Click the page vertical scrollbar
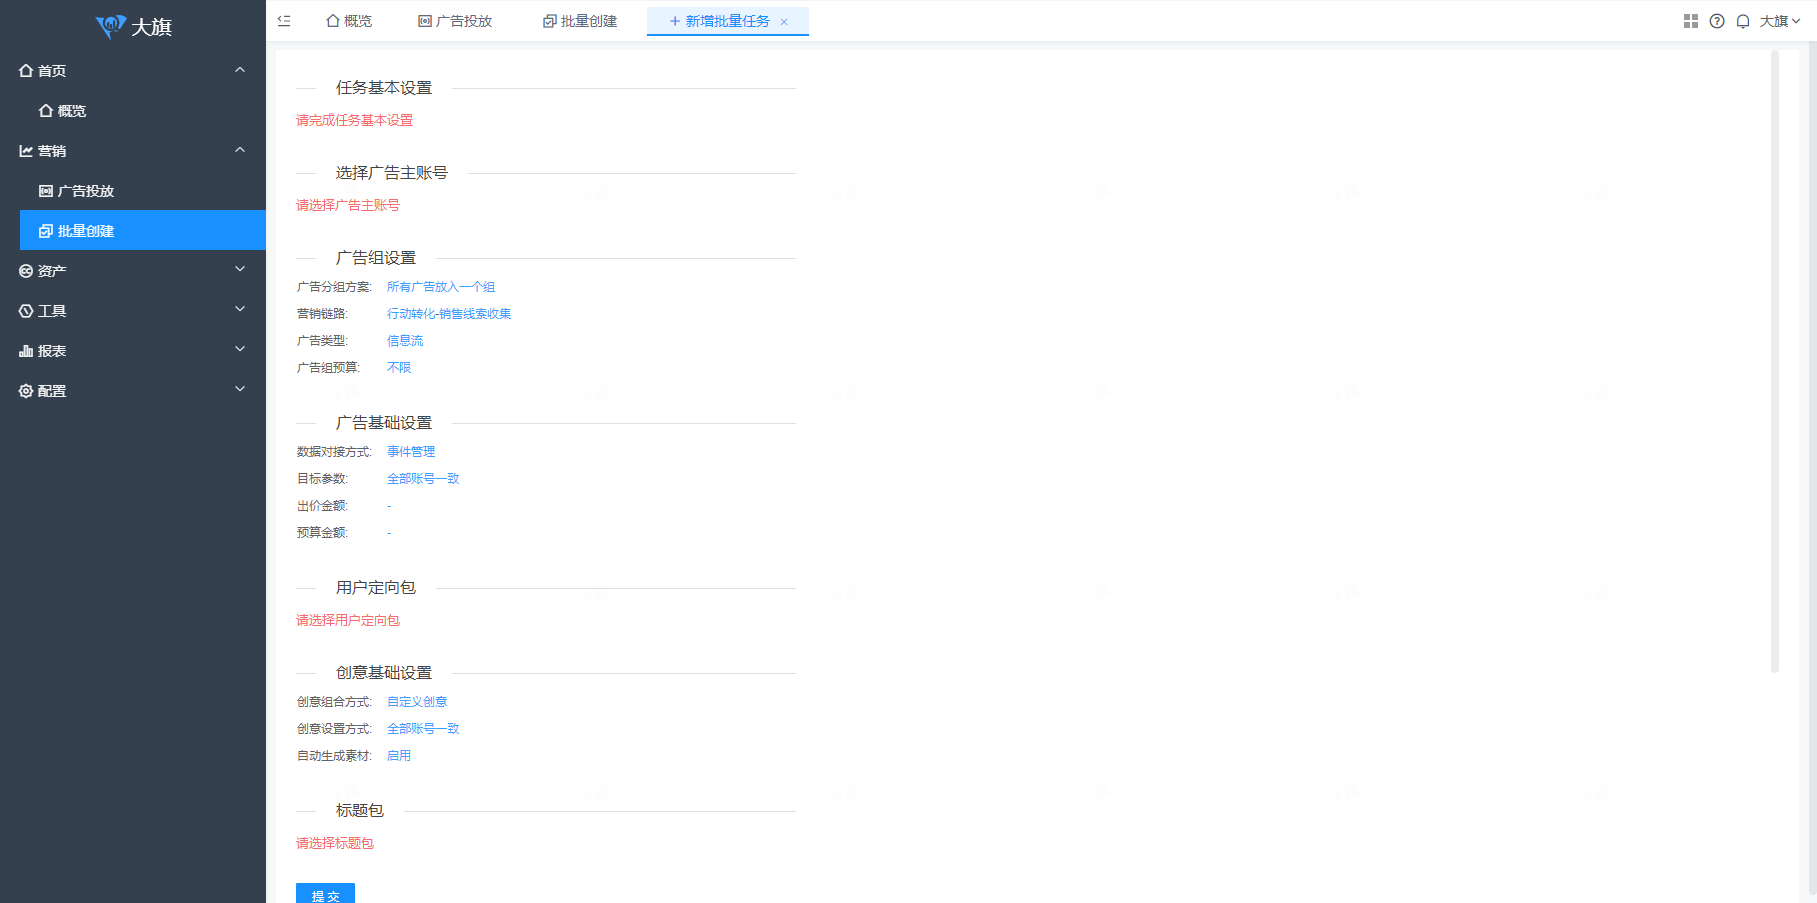The width and height of the screenshot is (1817, 903). tap(1775, 360)
